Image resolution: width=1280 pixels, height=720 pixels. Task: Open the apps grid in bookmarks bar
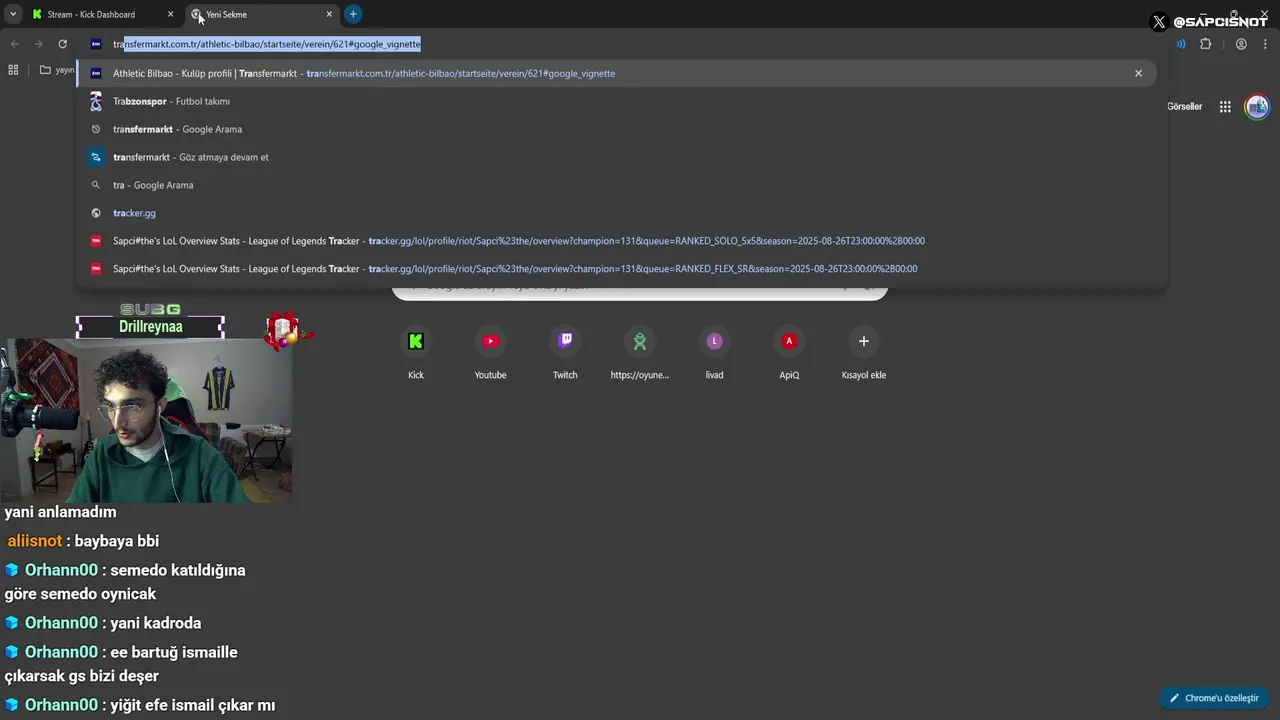click(x=13, y=70)
